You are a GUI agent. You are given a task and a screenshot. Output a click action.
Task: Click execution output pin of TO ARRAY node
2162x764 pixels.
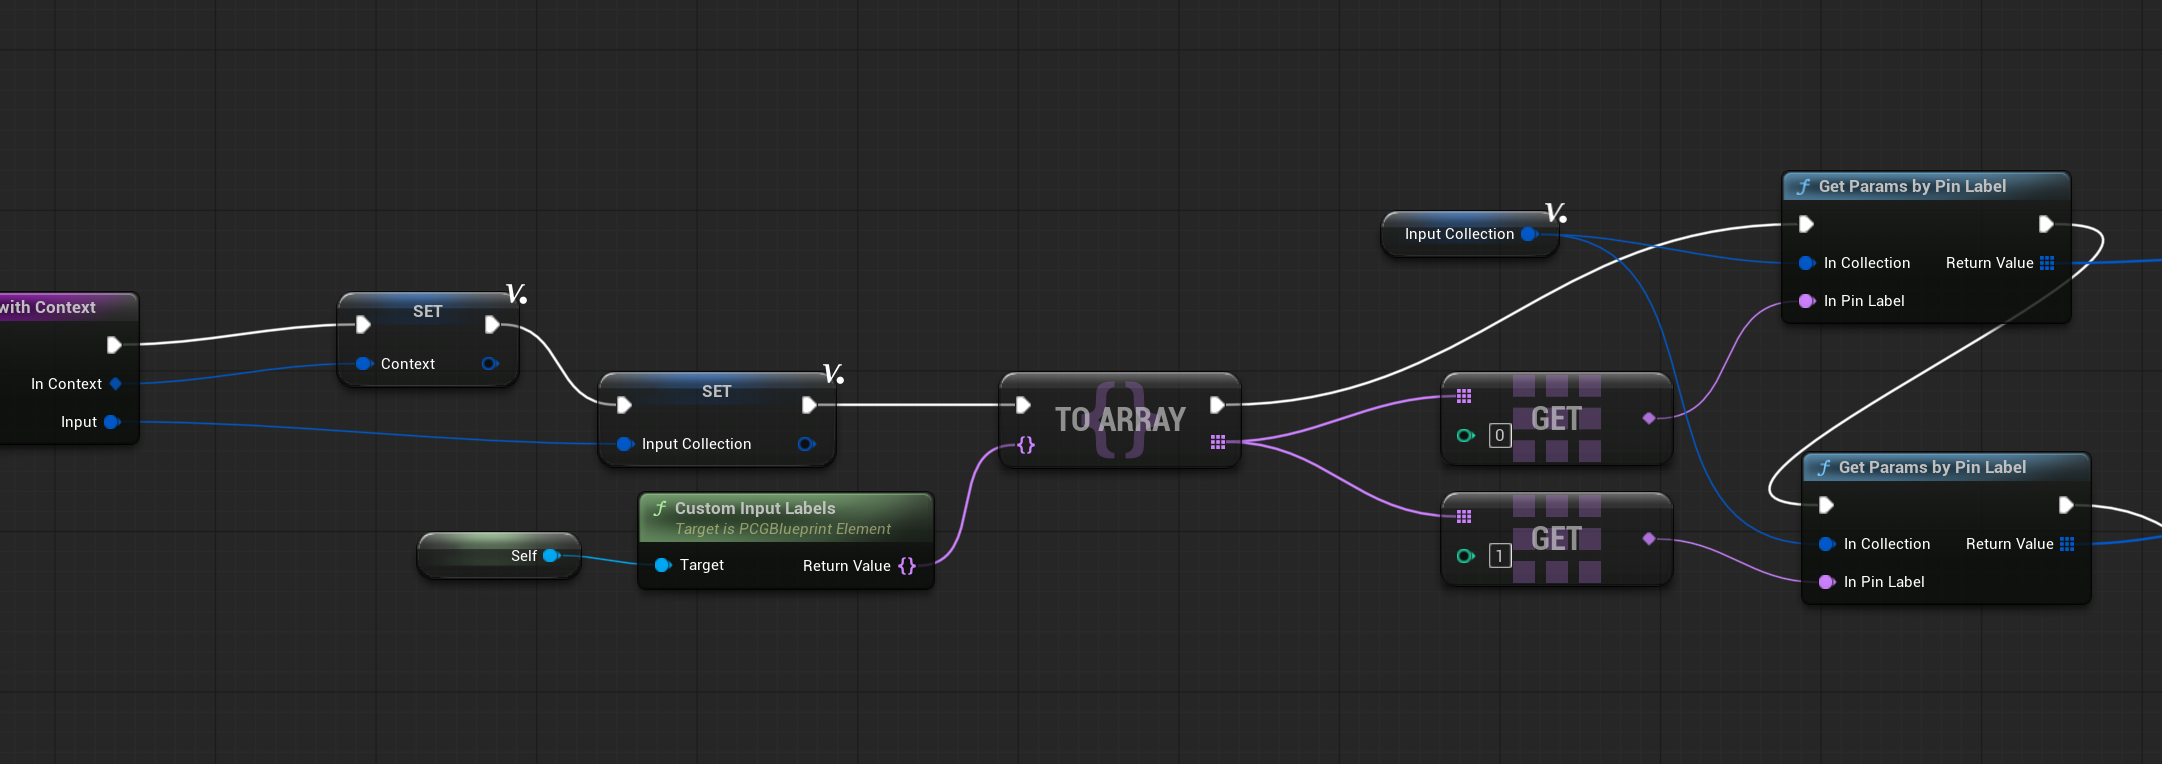point(1217,405)
